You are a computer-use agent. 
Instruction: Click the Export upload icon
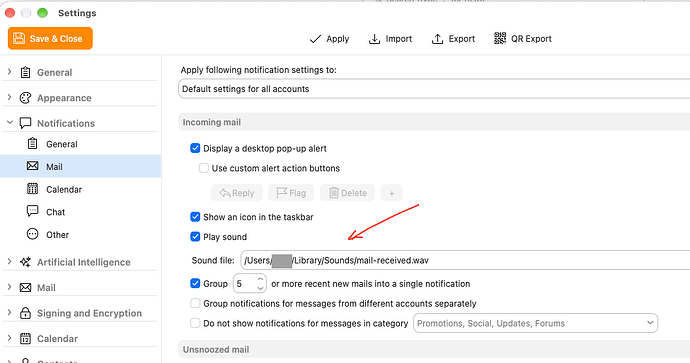pos(437,39)
